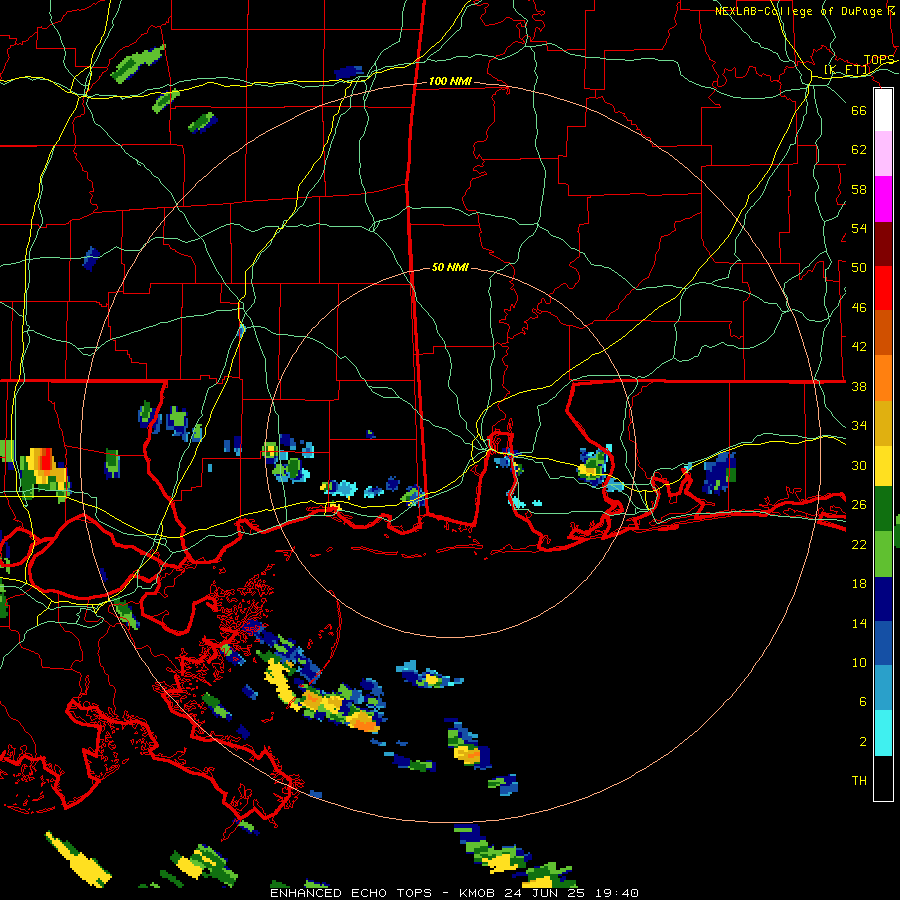Image resolution: width=900 pixels, height=900 pixels.
Task: Click legend value "26"
Action: pos(859,505)
